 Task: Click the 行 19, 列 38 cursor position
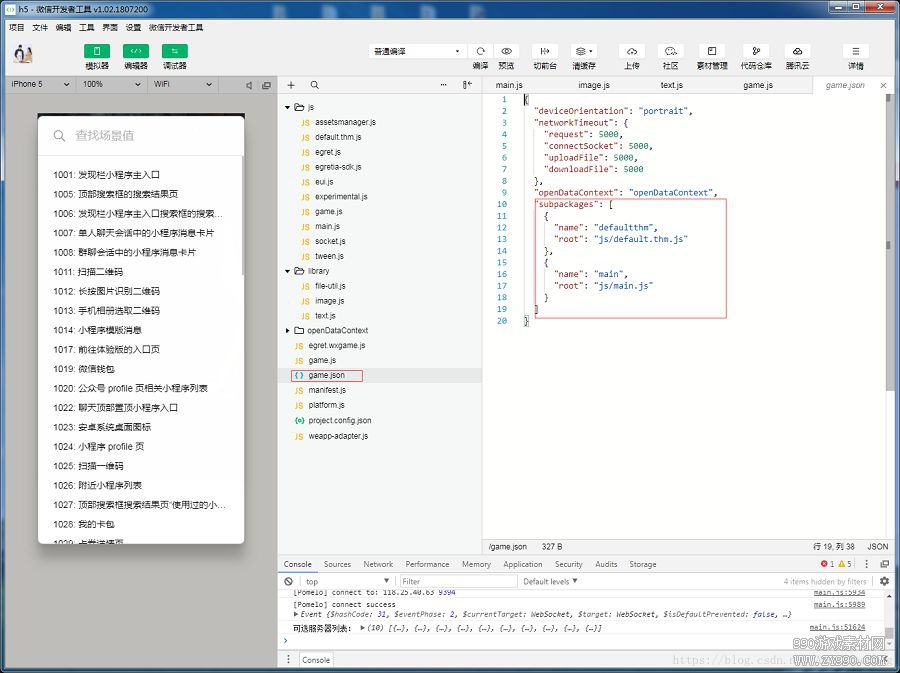(x=833, y=547)
